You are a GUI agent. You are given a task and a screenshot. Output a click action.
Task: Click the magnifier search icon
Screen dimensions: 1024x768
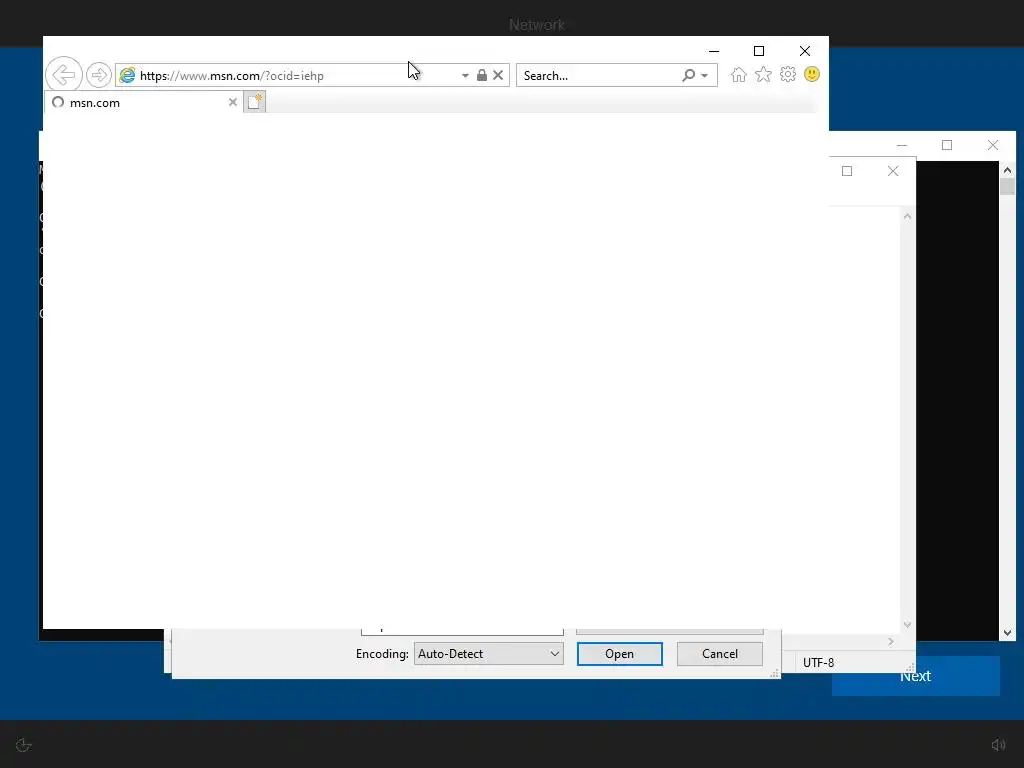tap(688, 75)
